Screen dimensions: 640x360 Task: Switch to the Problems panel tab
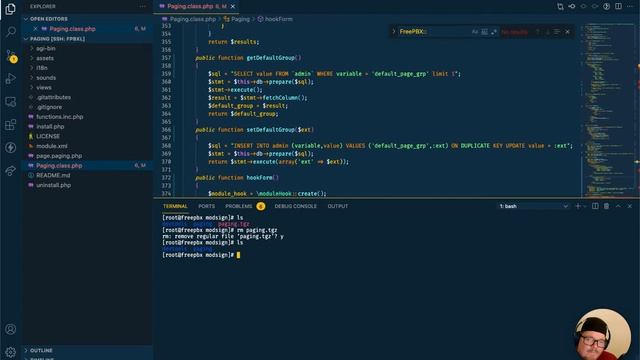(239, 207)
